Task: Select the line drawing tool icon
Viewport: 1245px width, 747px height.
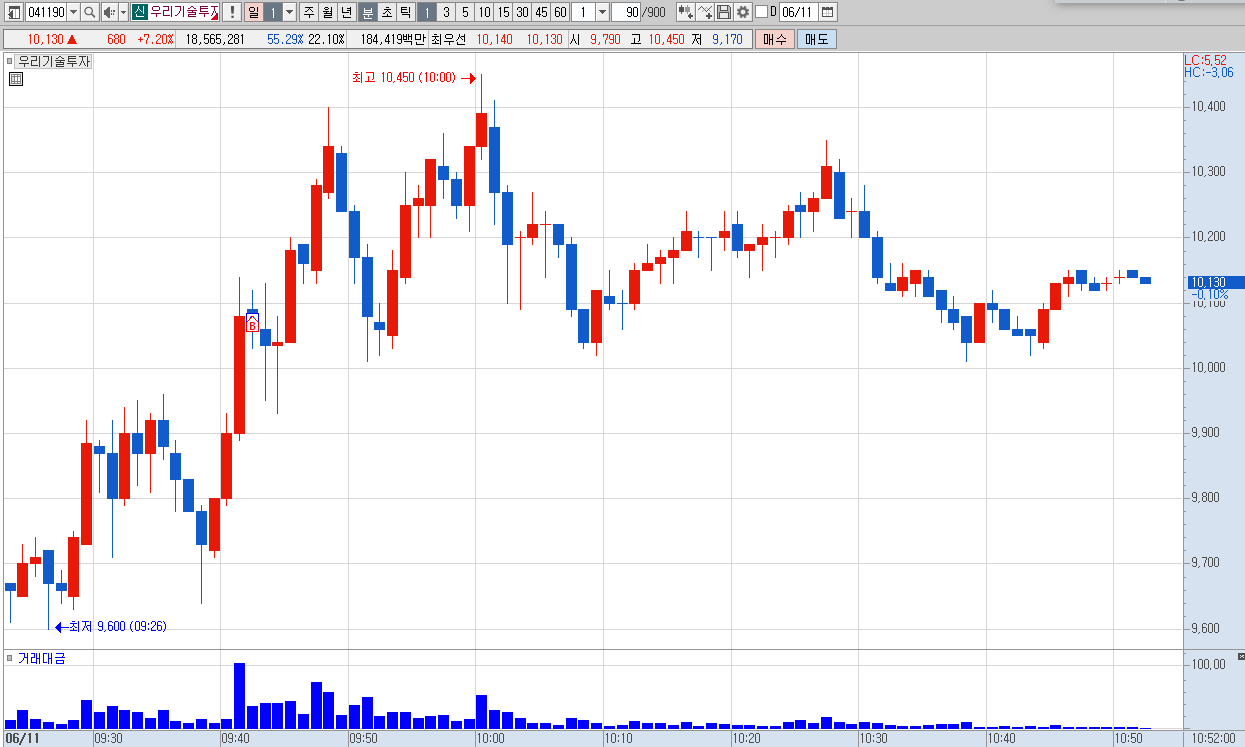Action: [705, 12]
